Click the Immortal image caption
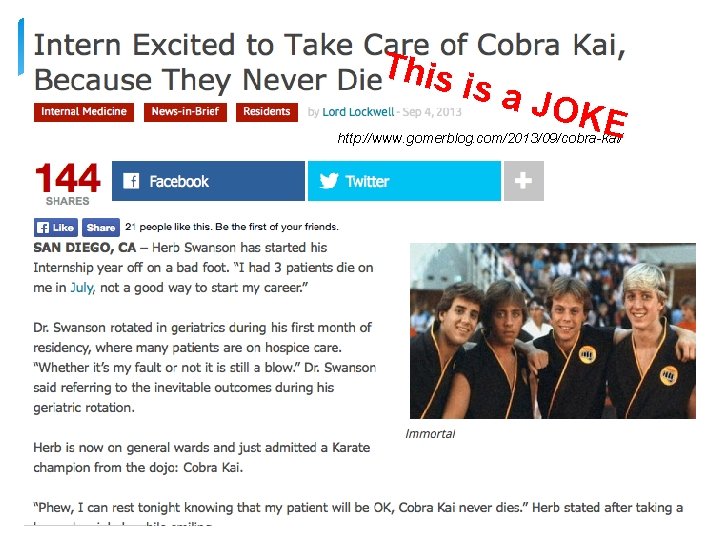720x540 pixels. pos(430,433)
